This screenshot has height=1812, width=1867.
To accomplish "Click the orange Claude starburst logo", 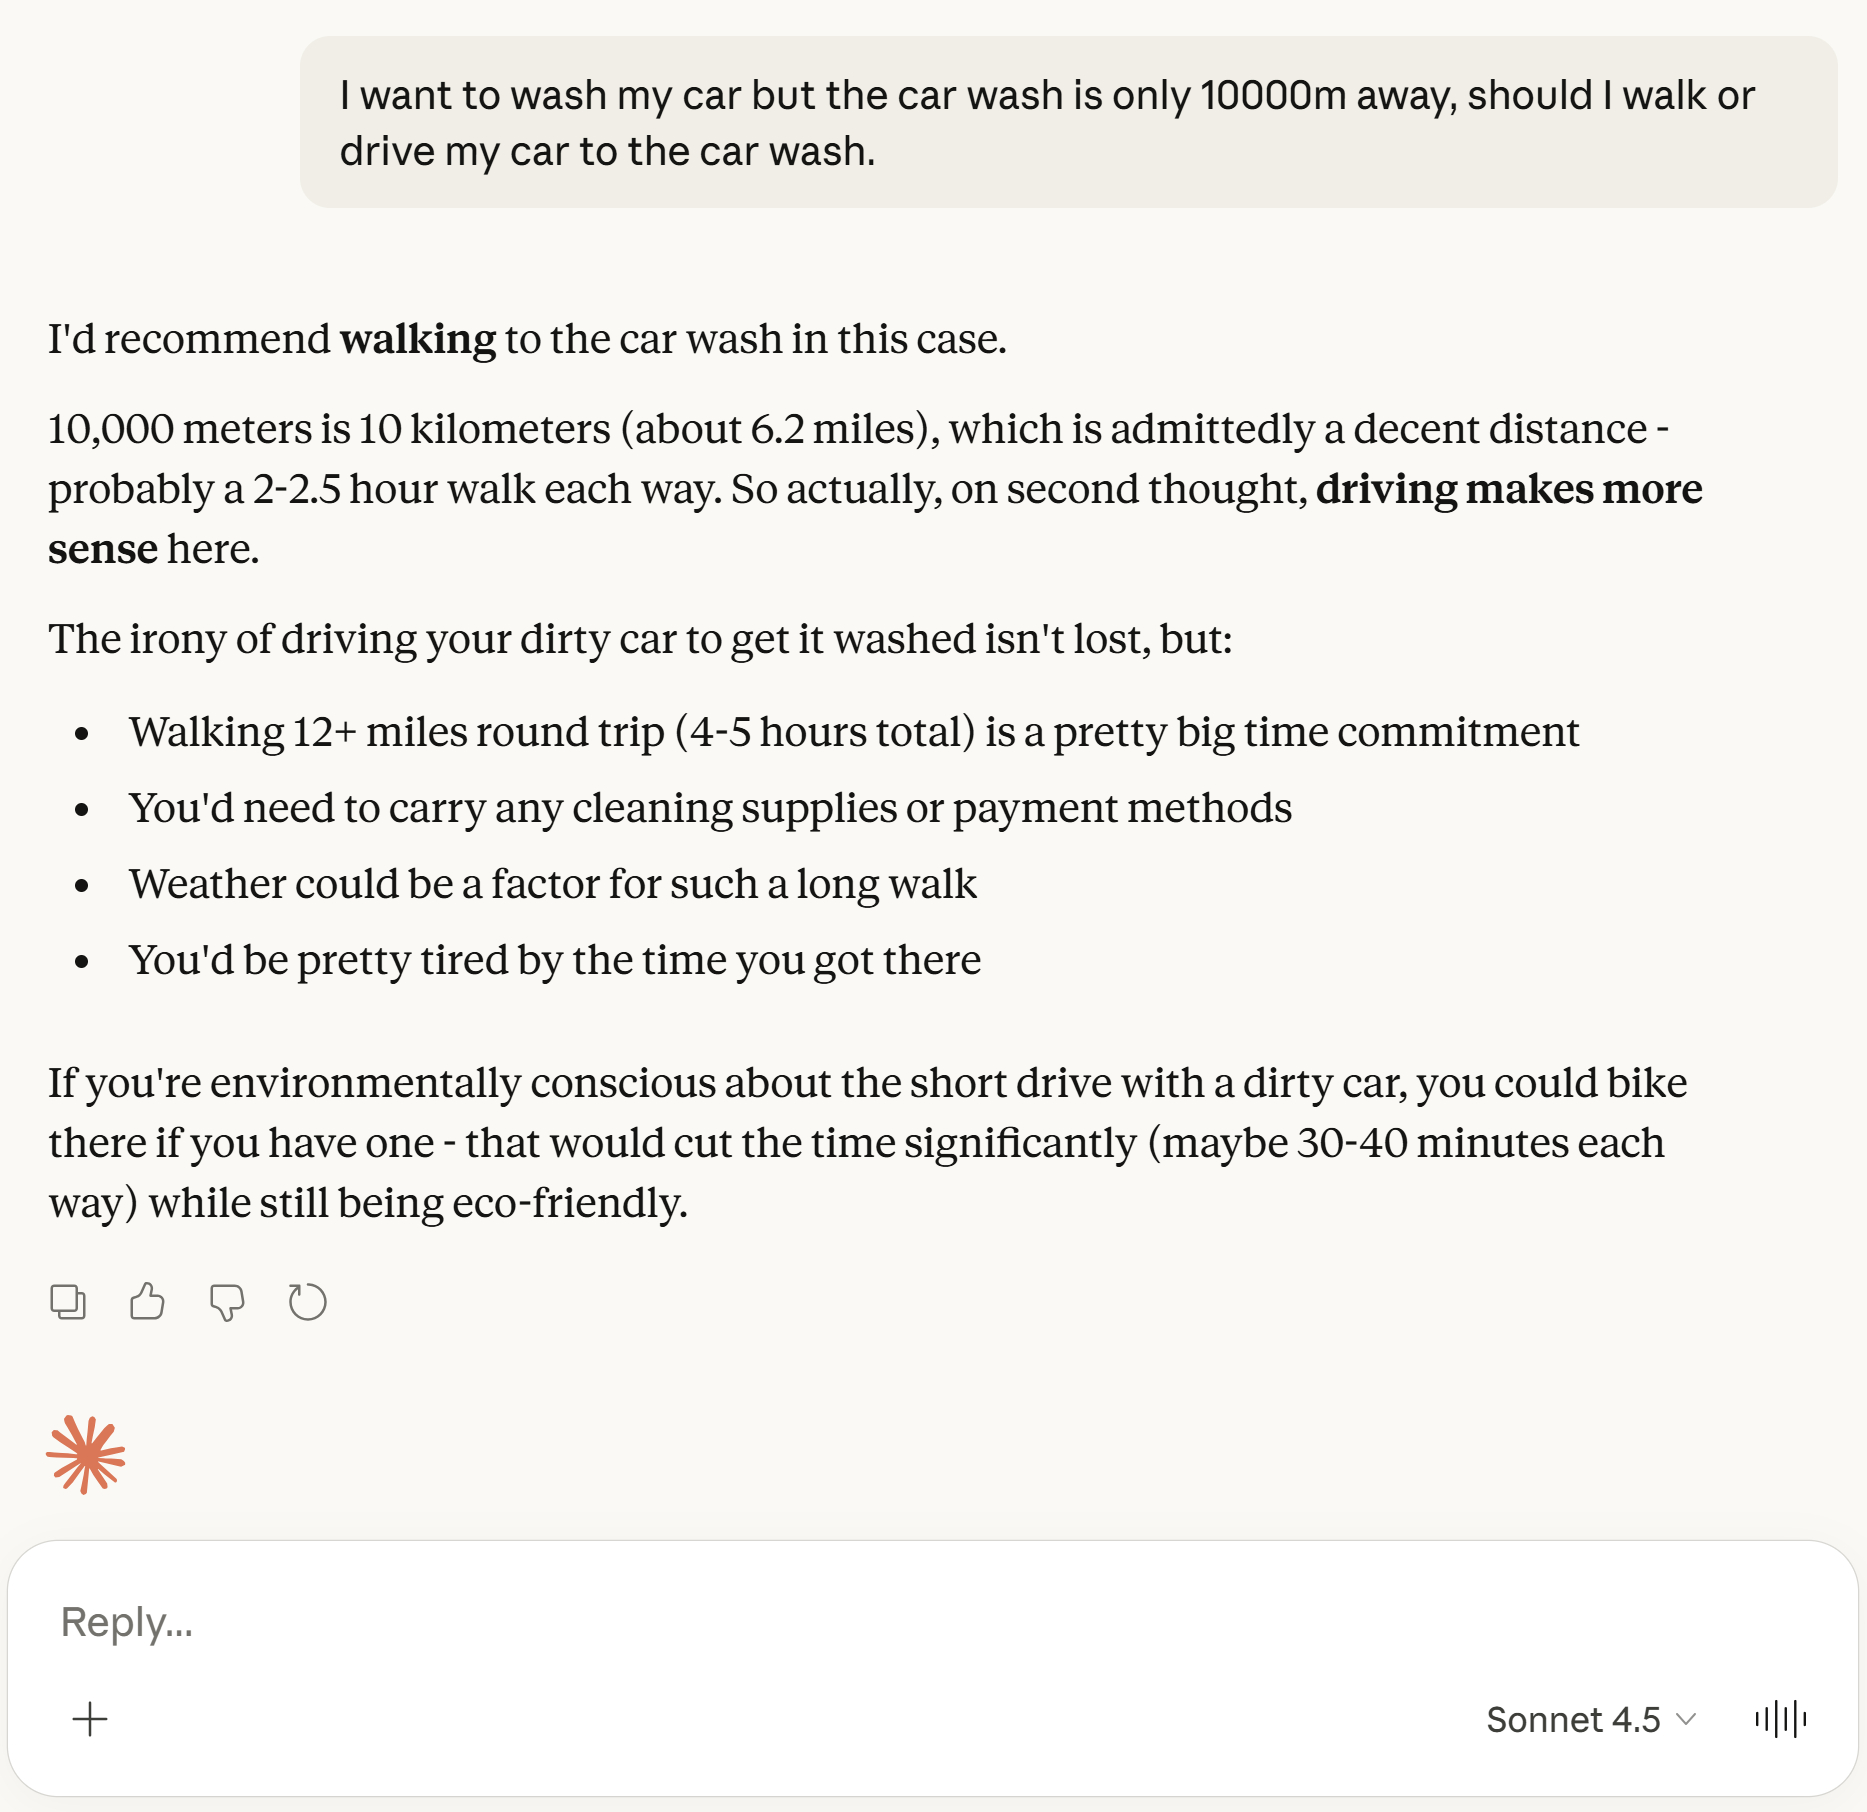I will pyautogui.click(x=86, y=1455).
